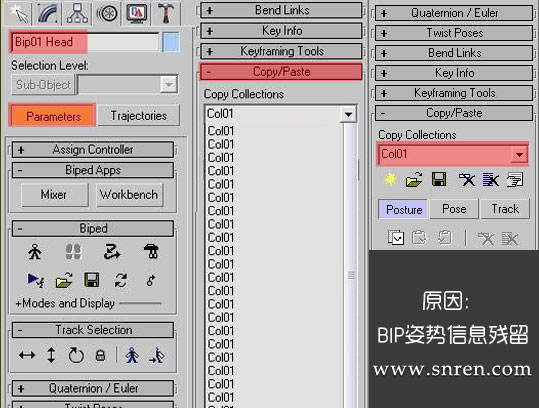The width and height of the screenshot is (539, 408).
Task: Click the Paste Posture Opposite icon
Action: (x=444, y=238)
